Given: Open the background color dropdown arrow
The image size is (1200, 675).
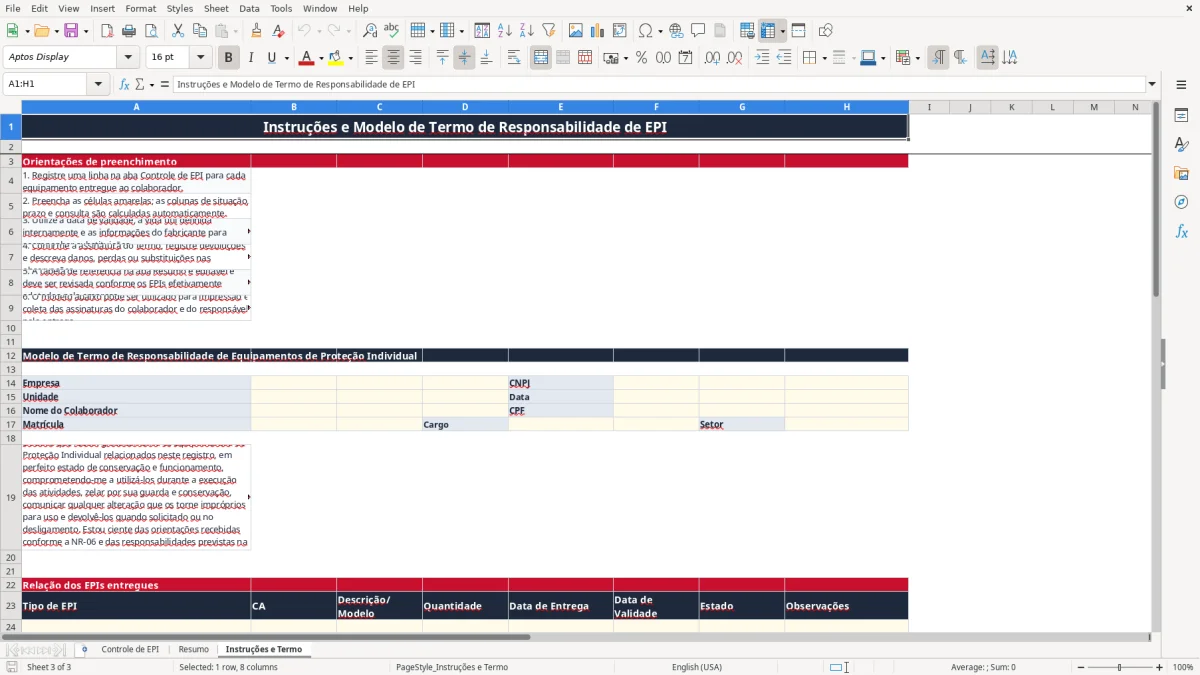Looking at the screenshot, I should [350, 58].
